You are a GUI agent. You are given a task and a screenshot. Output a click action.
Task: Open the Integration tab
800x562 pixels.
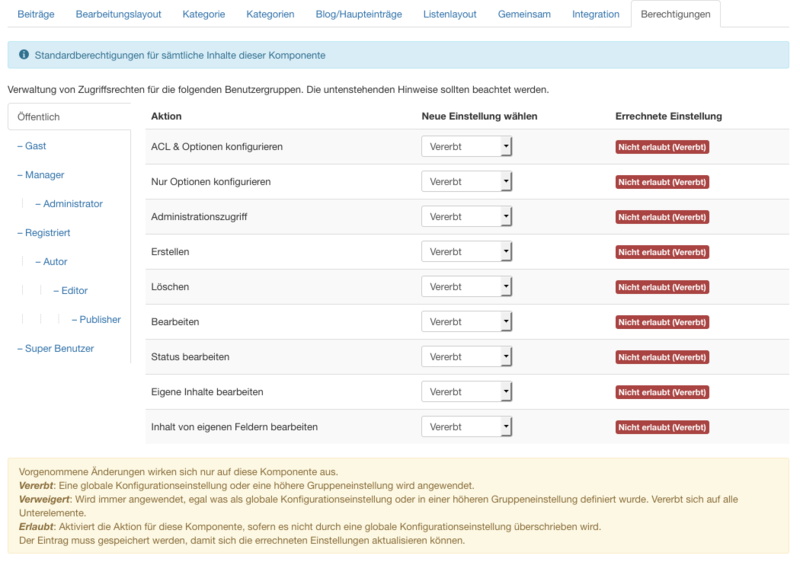click(x=595, y=14)
